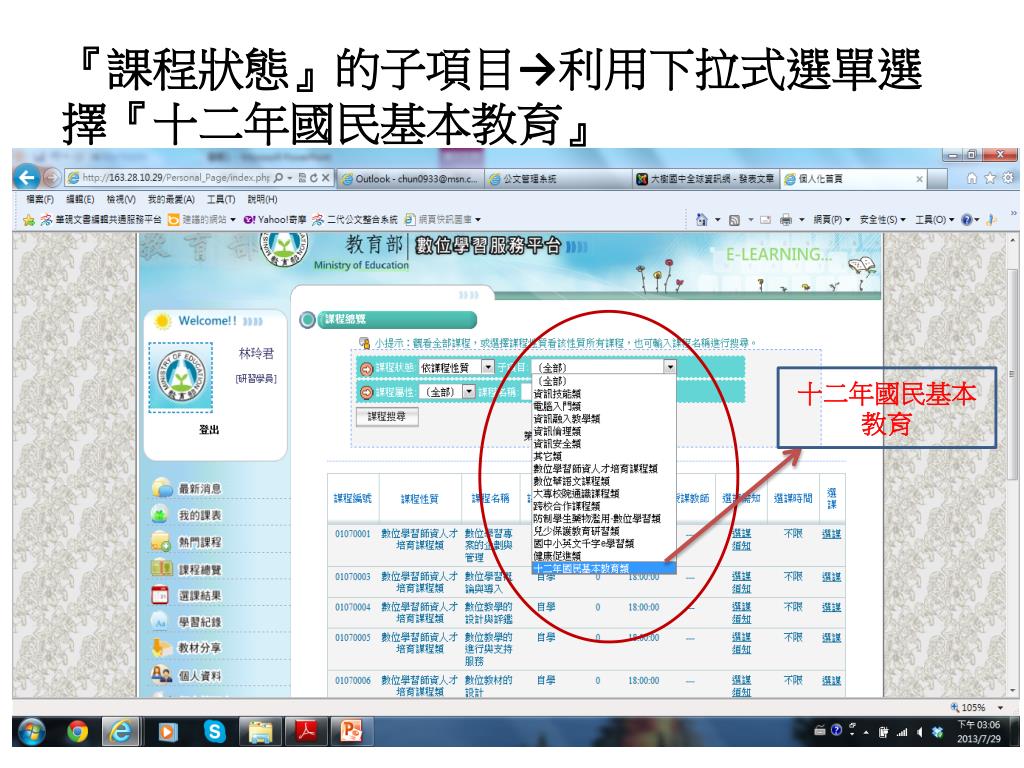This screenshot has height=768, width=1024.
Task: Click the taskbar clock showing 下午 03:06
Action: click(978, 731)
